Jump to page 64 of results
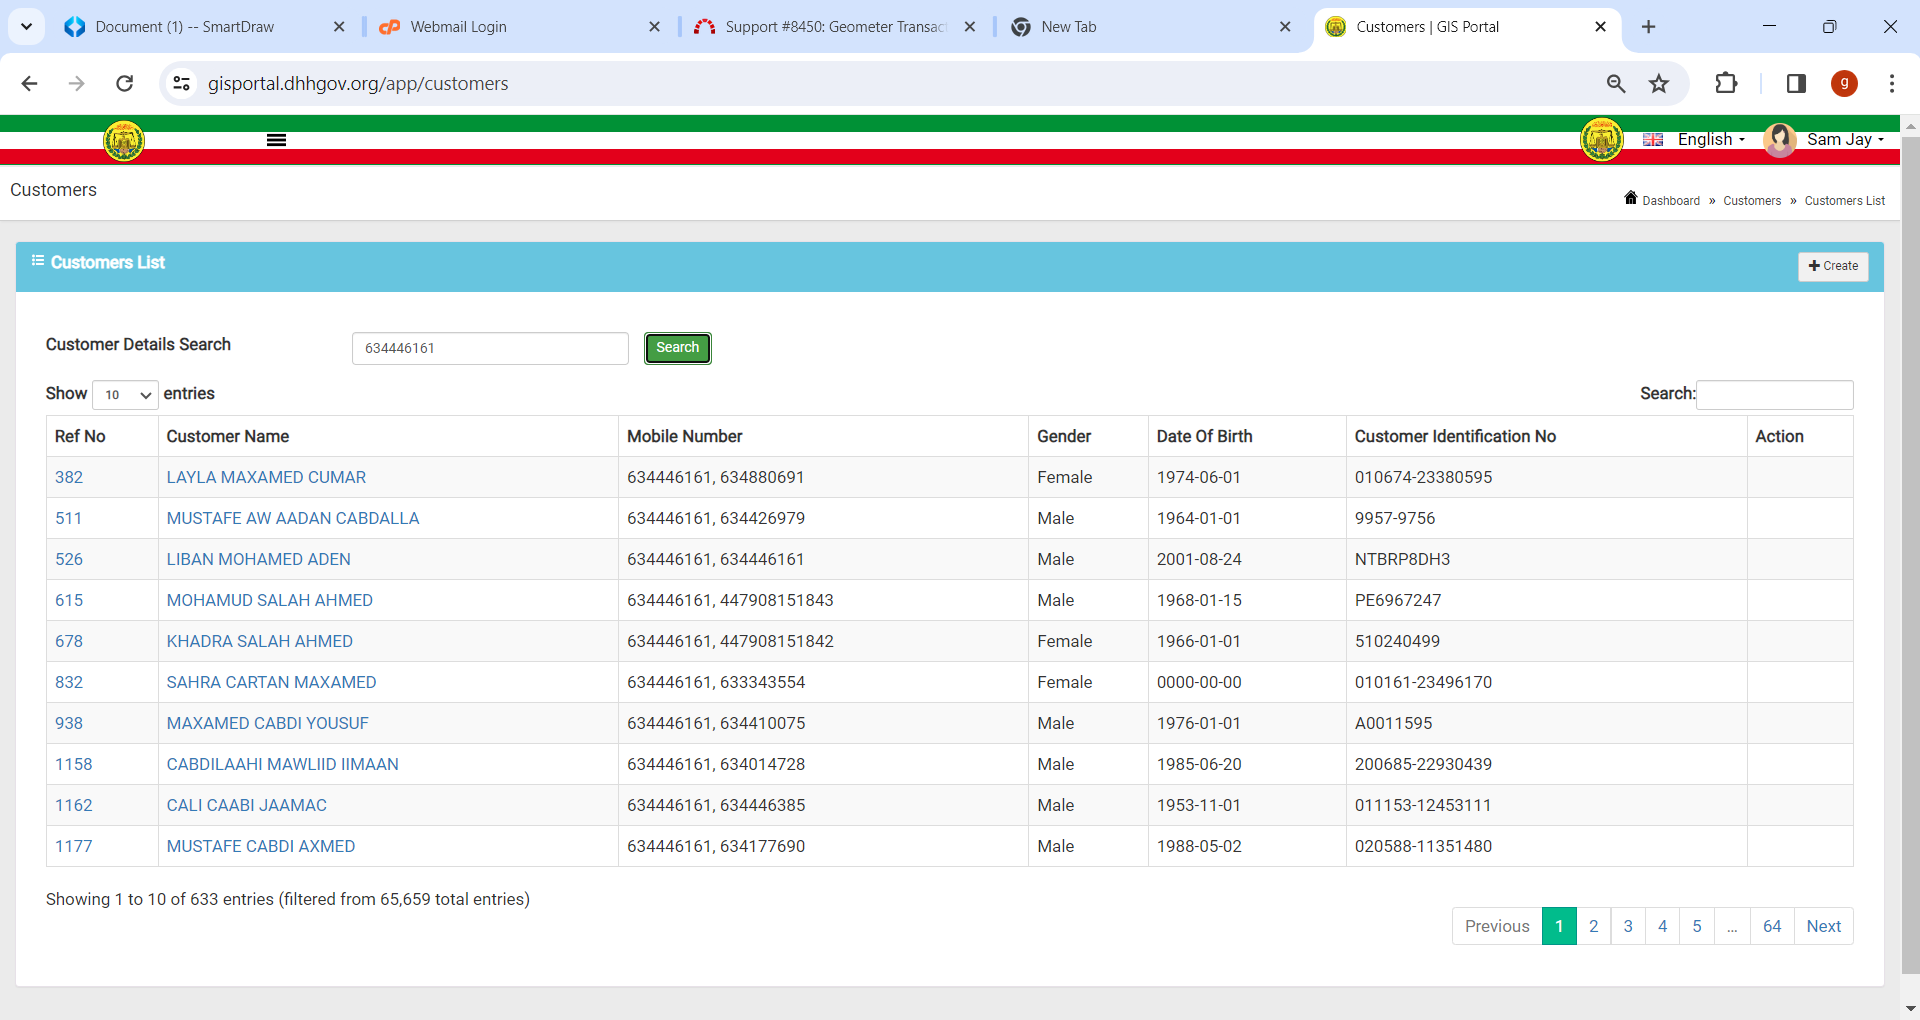Image resolution: width=1920 pixels, height=1020 pixels. [x=1772, y=926]
